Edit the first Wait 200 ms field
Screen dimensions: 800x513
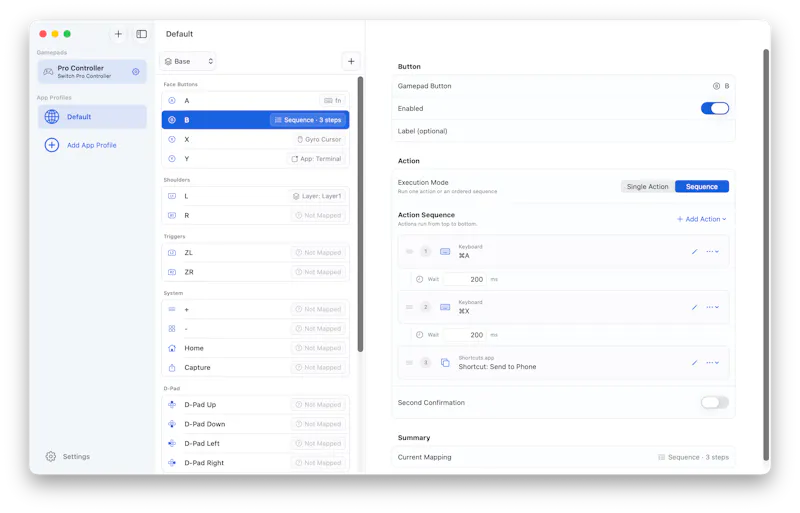[464, 280]
